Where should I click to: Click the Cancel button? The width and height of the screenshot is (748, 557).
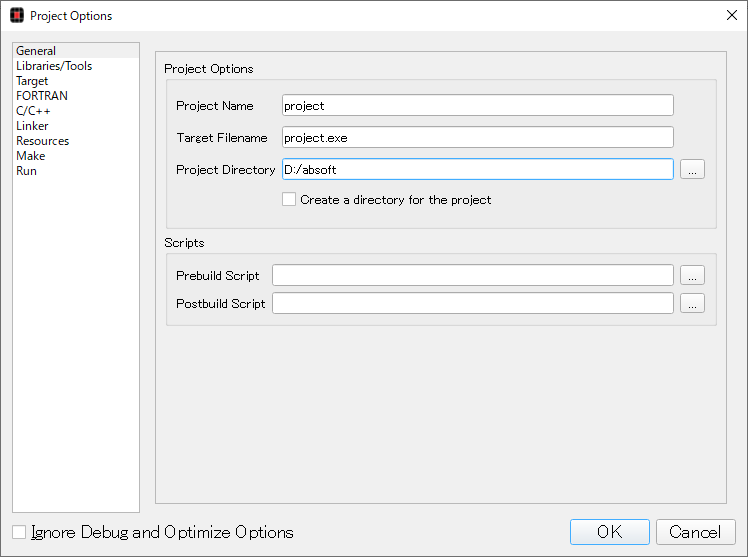(x=696, y=532)
